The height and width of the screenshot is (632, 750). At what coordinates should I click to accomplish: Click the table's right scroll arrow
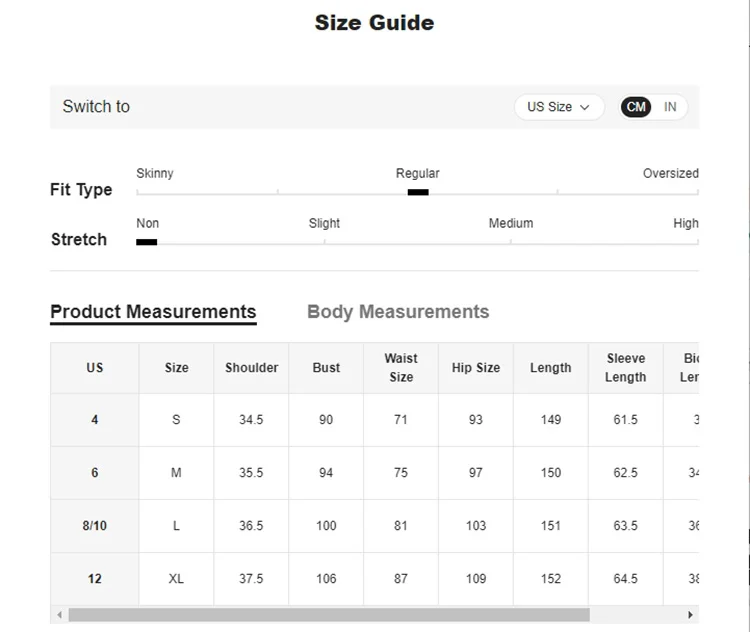(690, 615)
